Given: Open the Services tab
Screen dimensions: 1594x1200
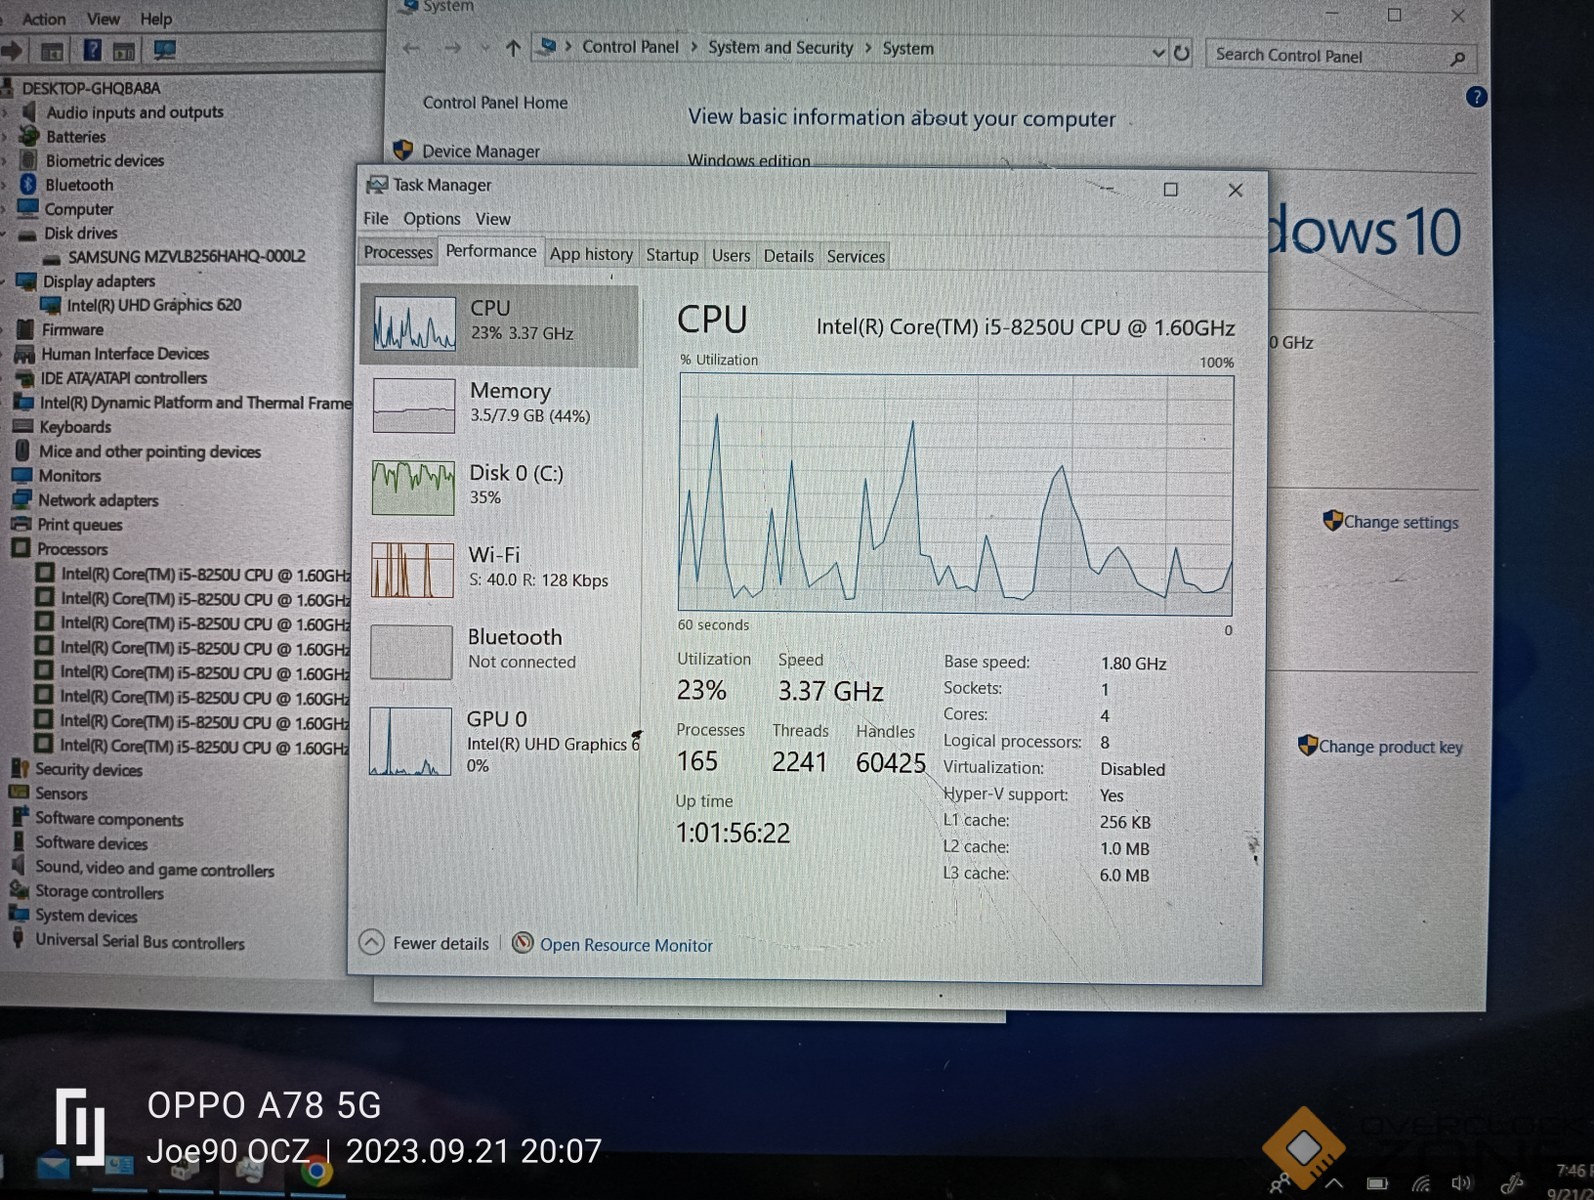Looking at the screenshot, I should [856, 256].
